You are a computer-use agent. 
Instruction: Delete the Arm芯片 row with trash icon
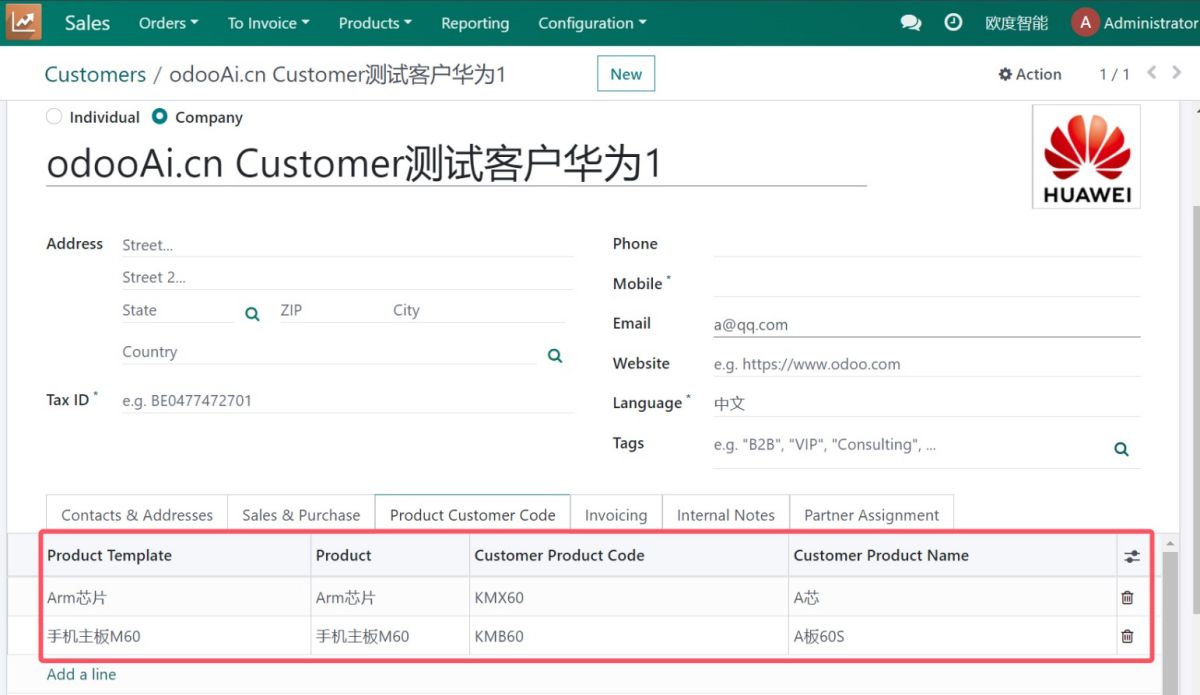pos(1127,597)
